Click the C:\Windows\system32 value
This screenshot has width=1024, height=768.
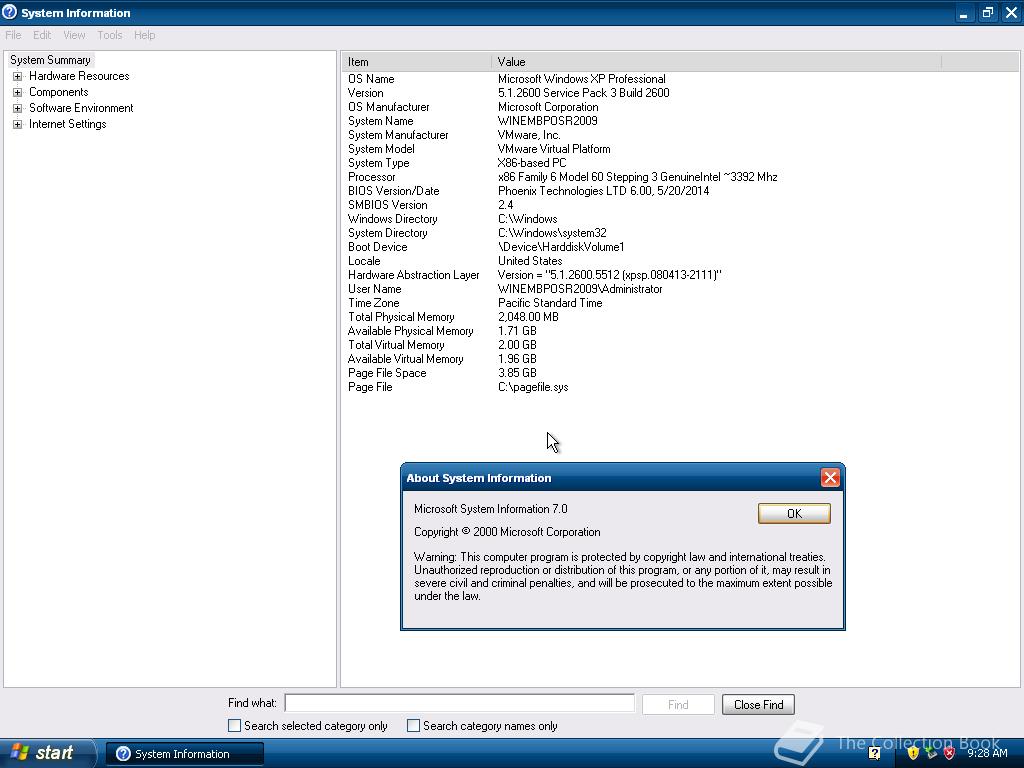552,233
